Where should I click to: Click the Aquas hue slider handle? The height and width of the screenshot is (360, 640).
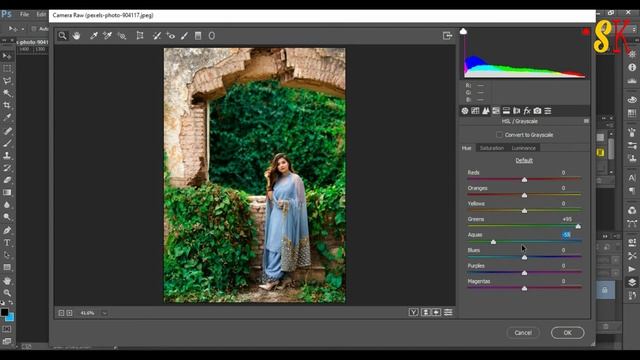pyautogui.click(x=493, y=242)
